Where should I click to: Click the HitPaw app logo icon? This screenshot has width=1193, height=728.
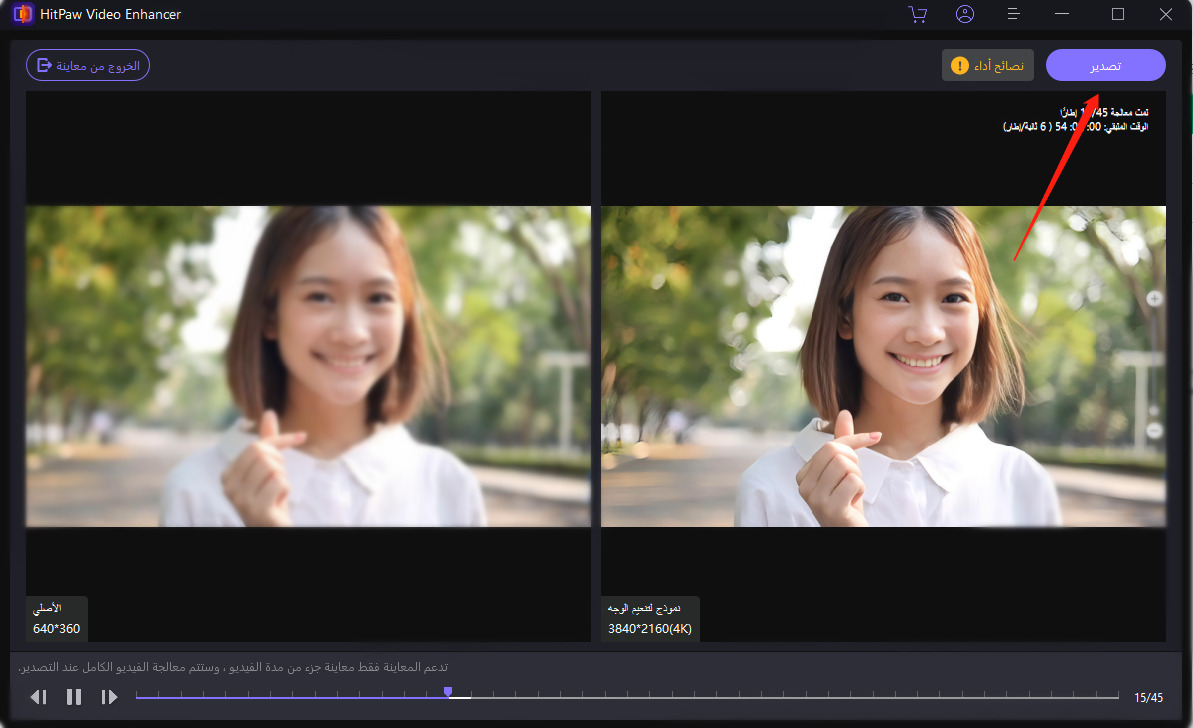(x=23, y=14)
